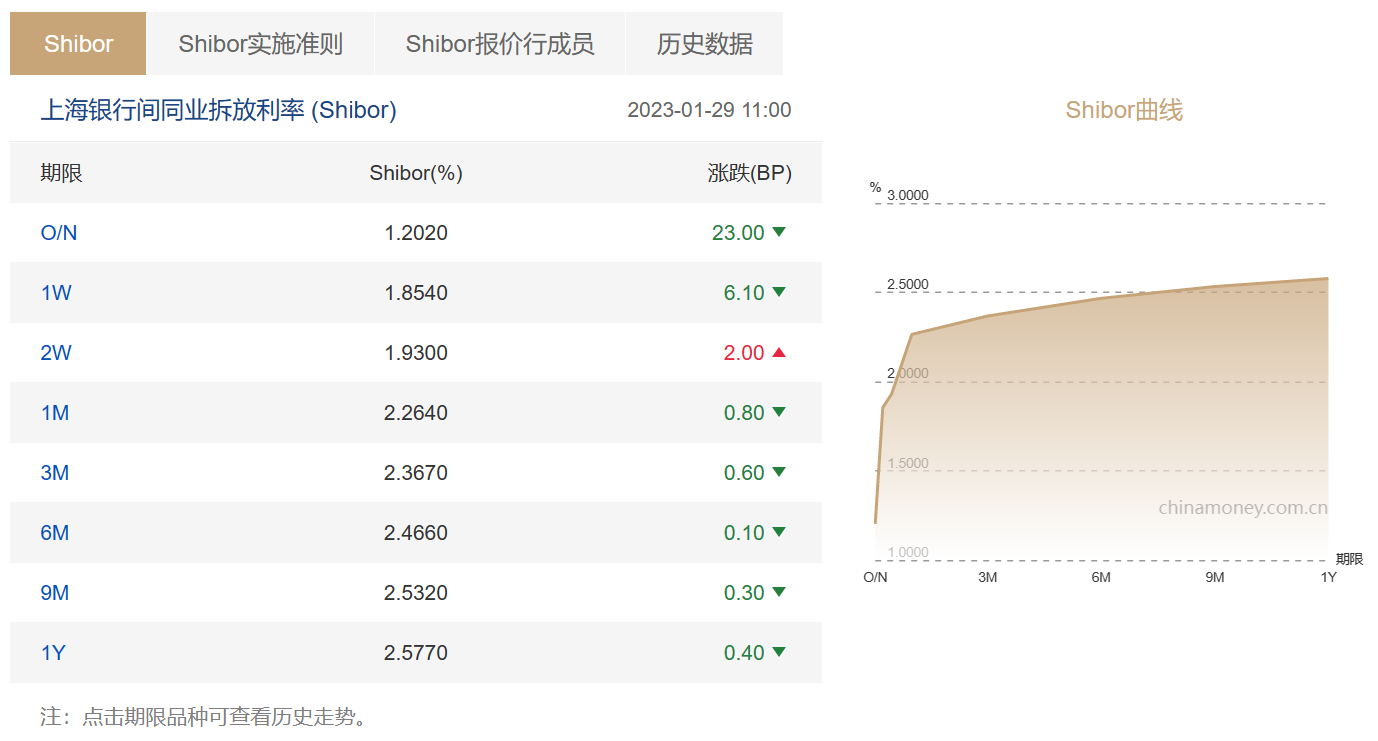Open the Shibor报价行成员 tab
1378x741 pixels.
[499, 44]
